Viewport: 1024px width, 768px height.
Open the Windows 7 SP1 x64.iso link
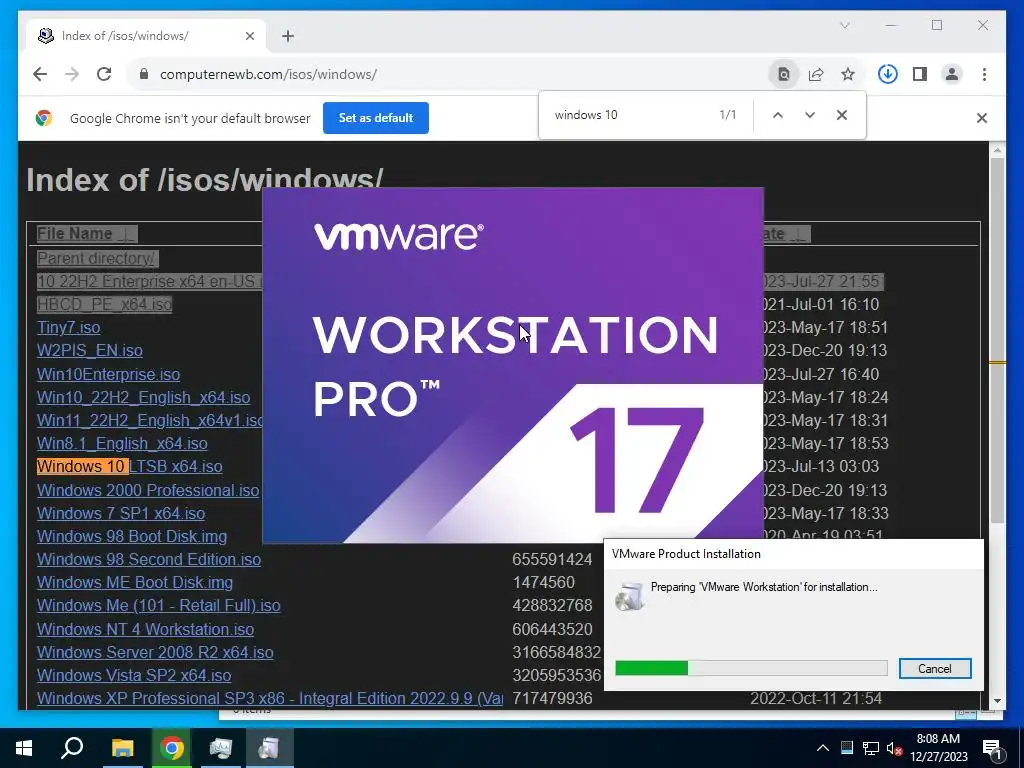click(121, 513)
